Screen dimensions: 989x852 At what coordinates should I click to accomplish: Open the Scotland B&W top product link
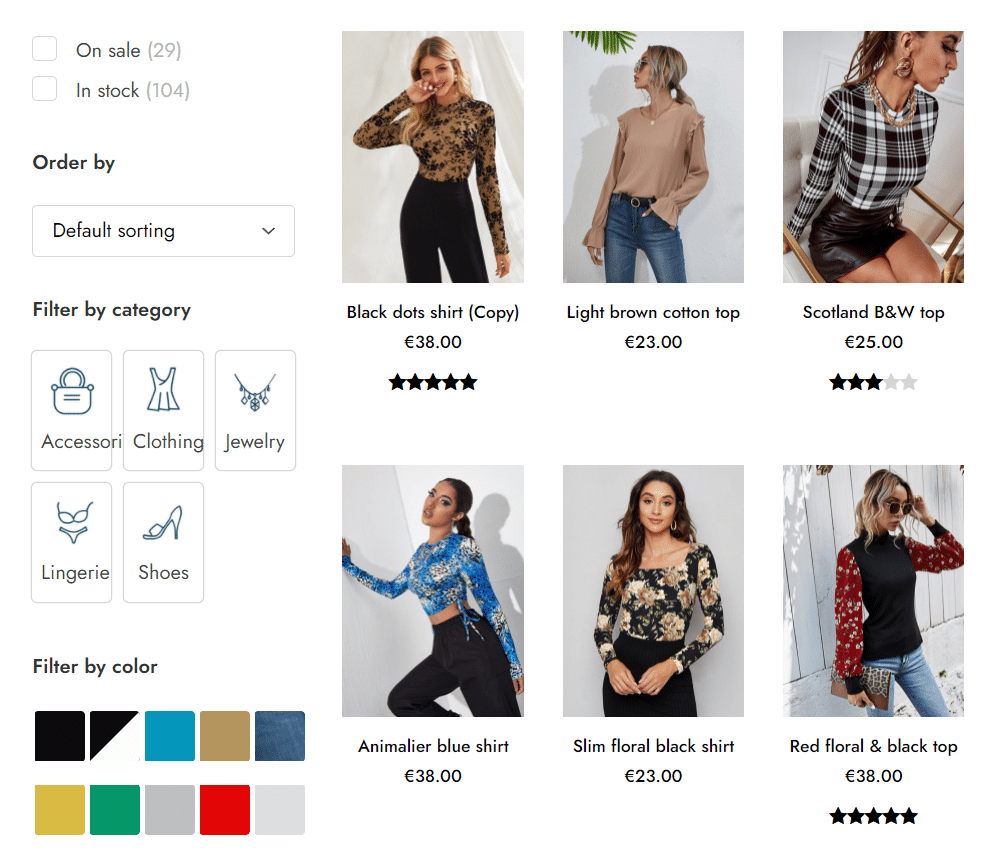coord(873,312)
